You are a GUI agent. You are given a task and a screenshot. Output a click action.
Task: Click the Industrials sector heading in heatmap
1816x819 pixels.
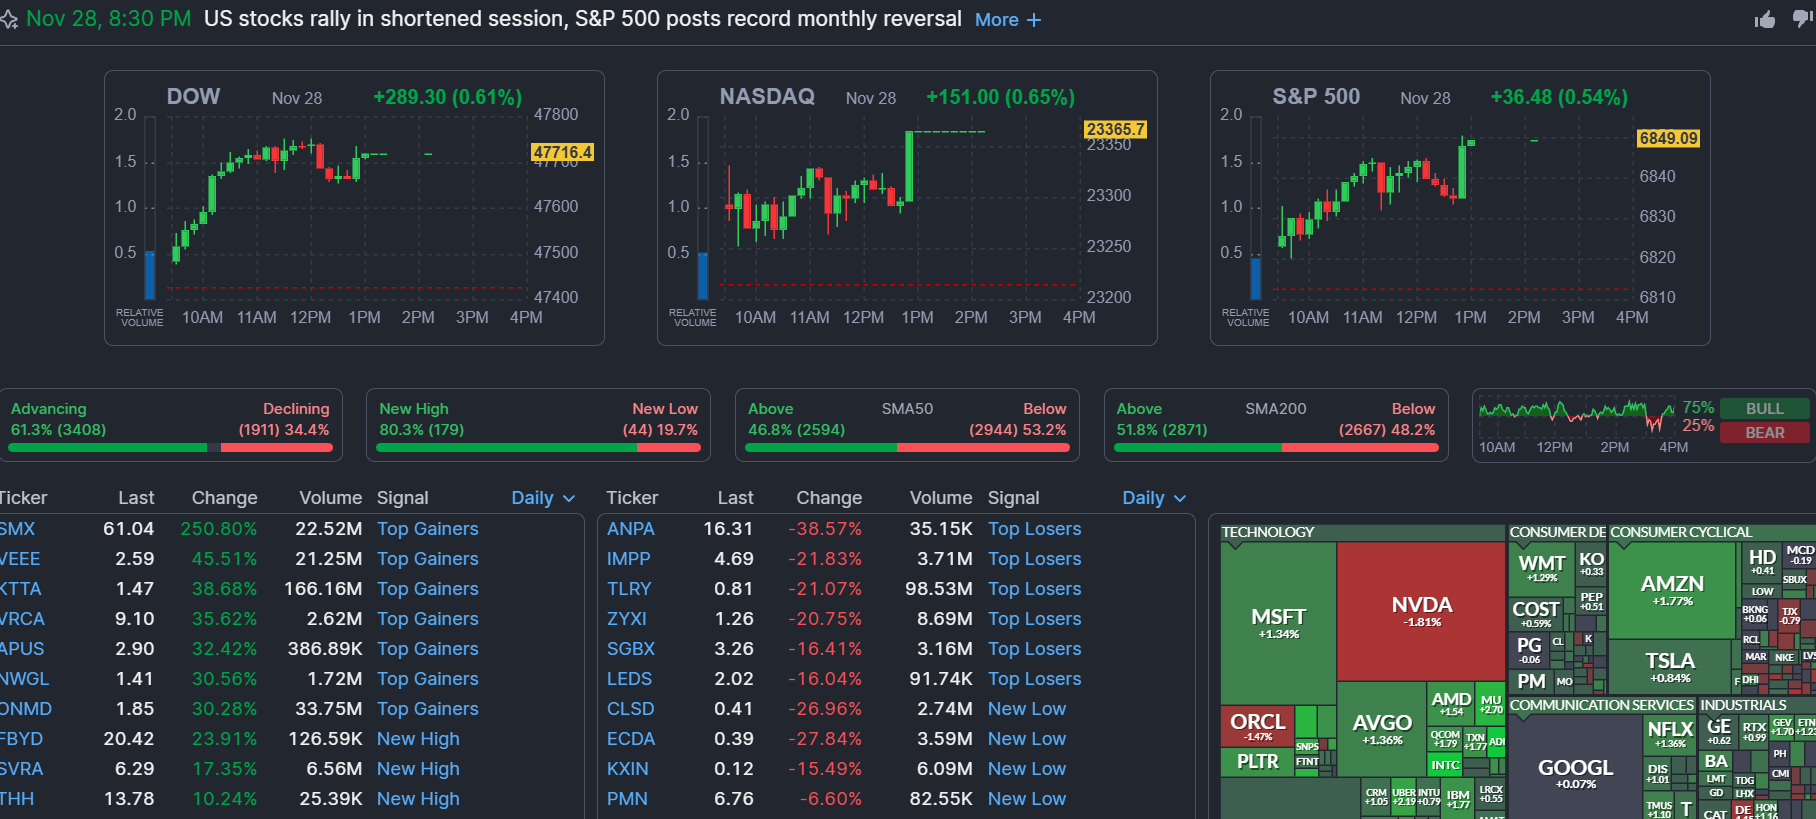point(1743,705)
